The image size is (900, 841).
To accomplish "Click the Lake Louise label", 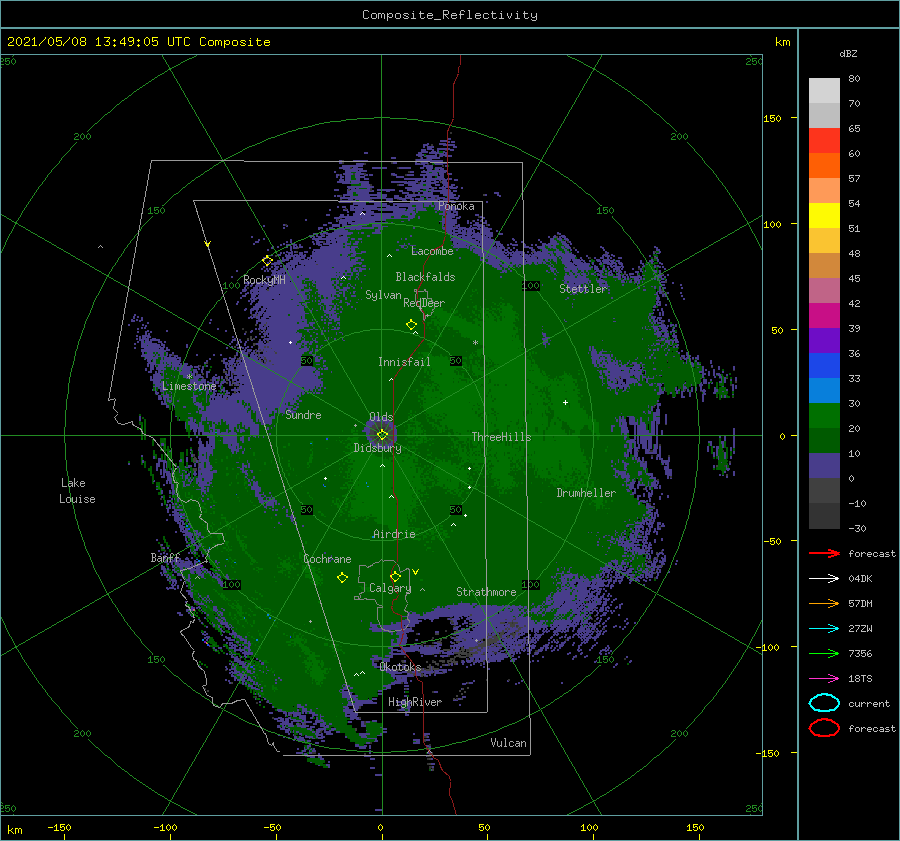I will 77,491.
